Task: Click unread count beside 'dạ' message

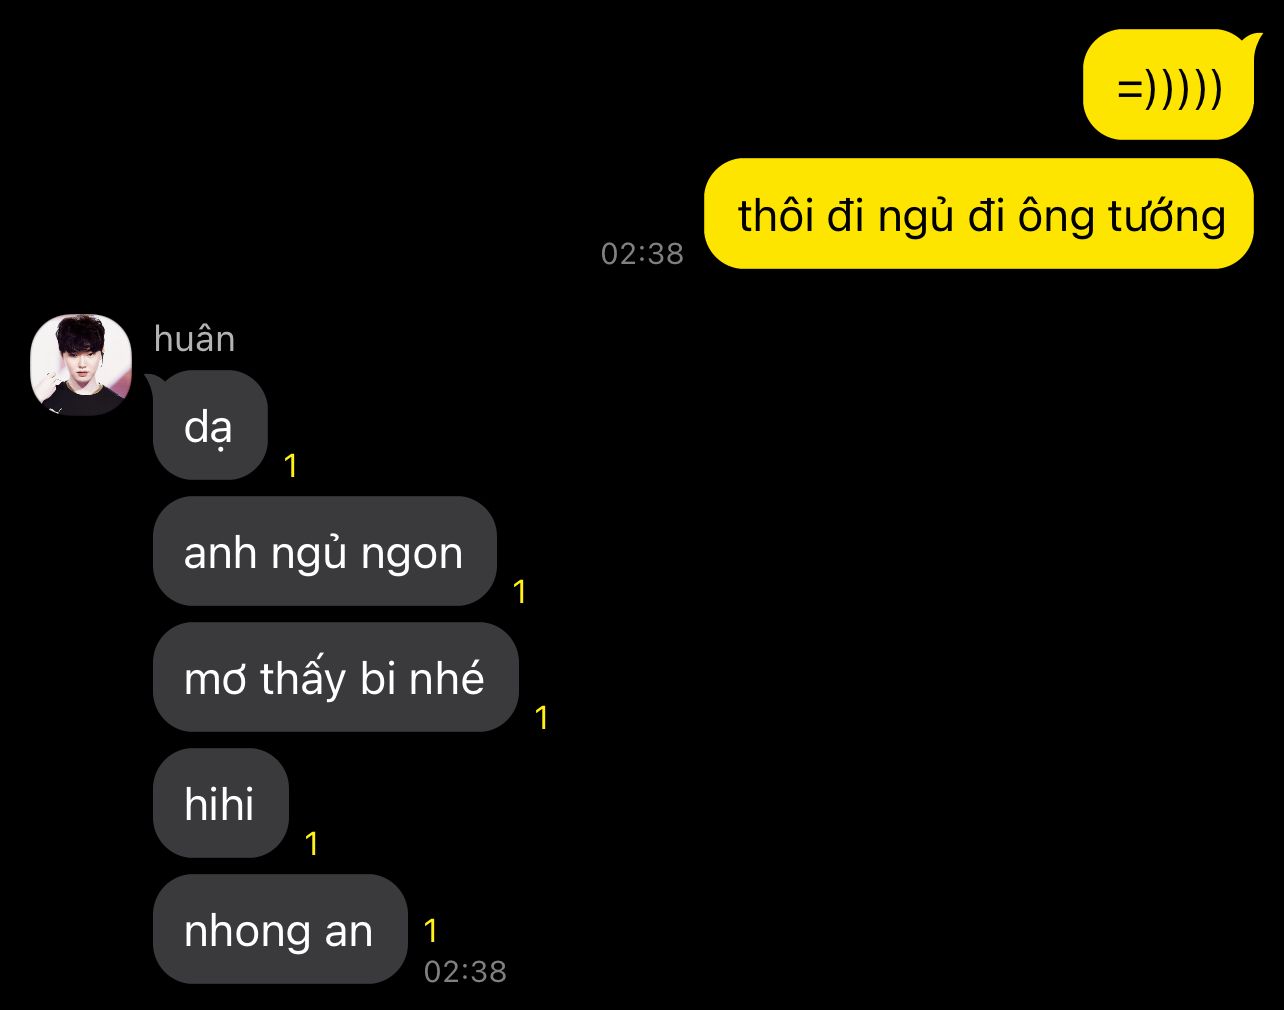Action: (x=291, y=466)
